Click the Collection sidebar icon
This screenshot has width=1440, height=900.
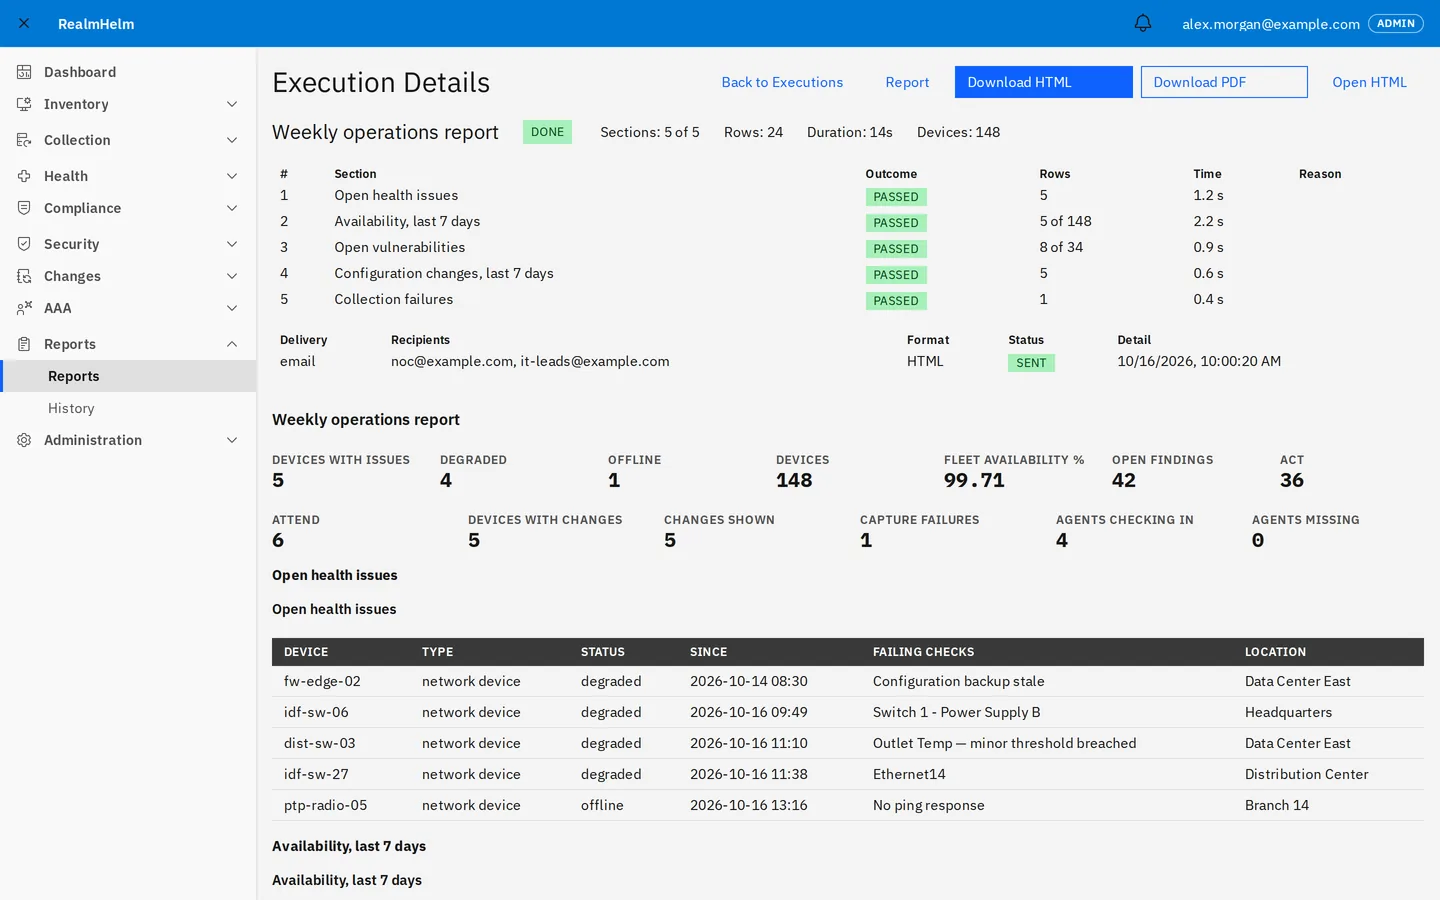[x=24, y=140]
